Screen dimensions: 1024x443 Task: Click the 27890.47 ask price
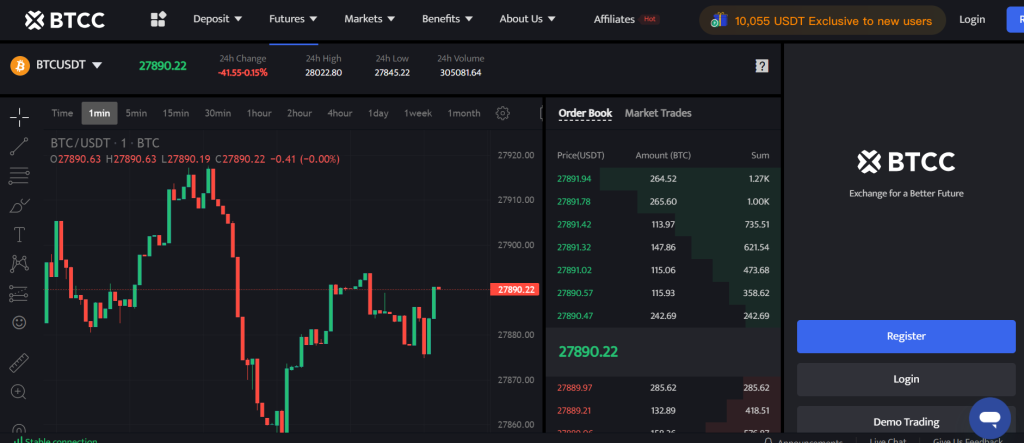click(573, 316)
